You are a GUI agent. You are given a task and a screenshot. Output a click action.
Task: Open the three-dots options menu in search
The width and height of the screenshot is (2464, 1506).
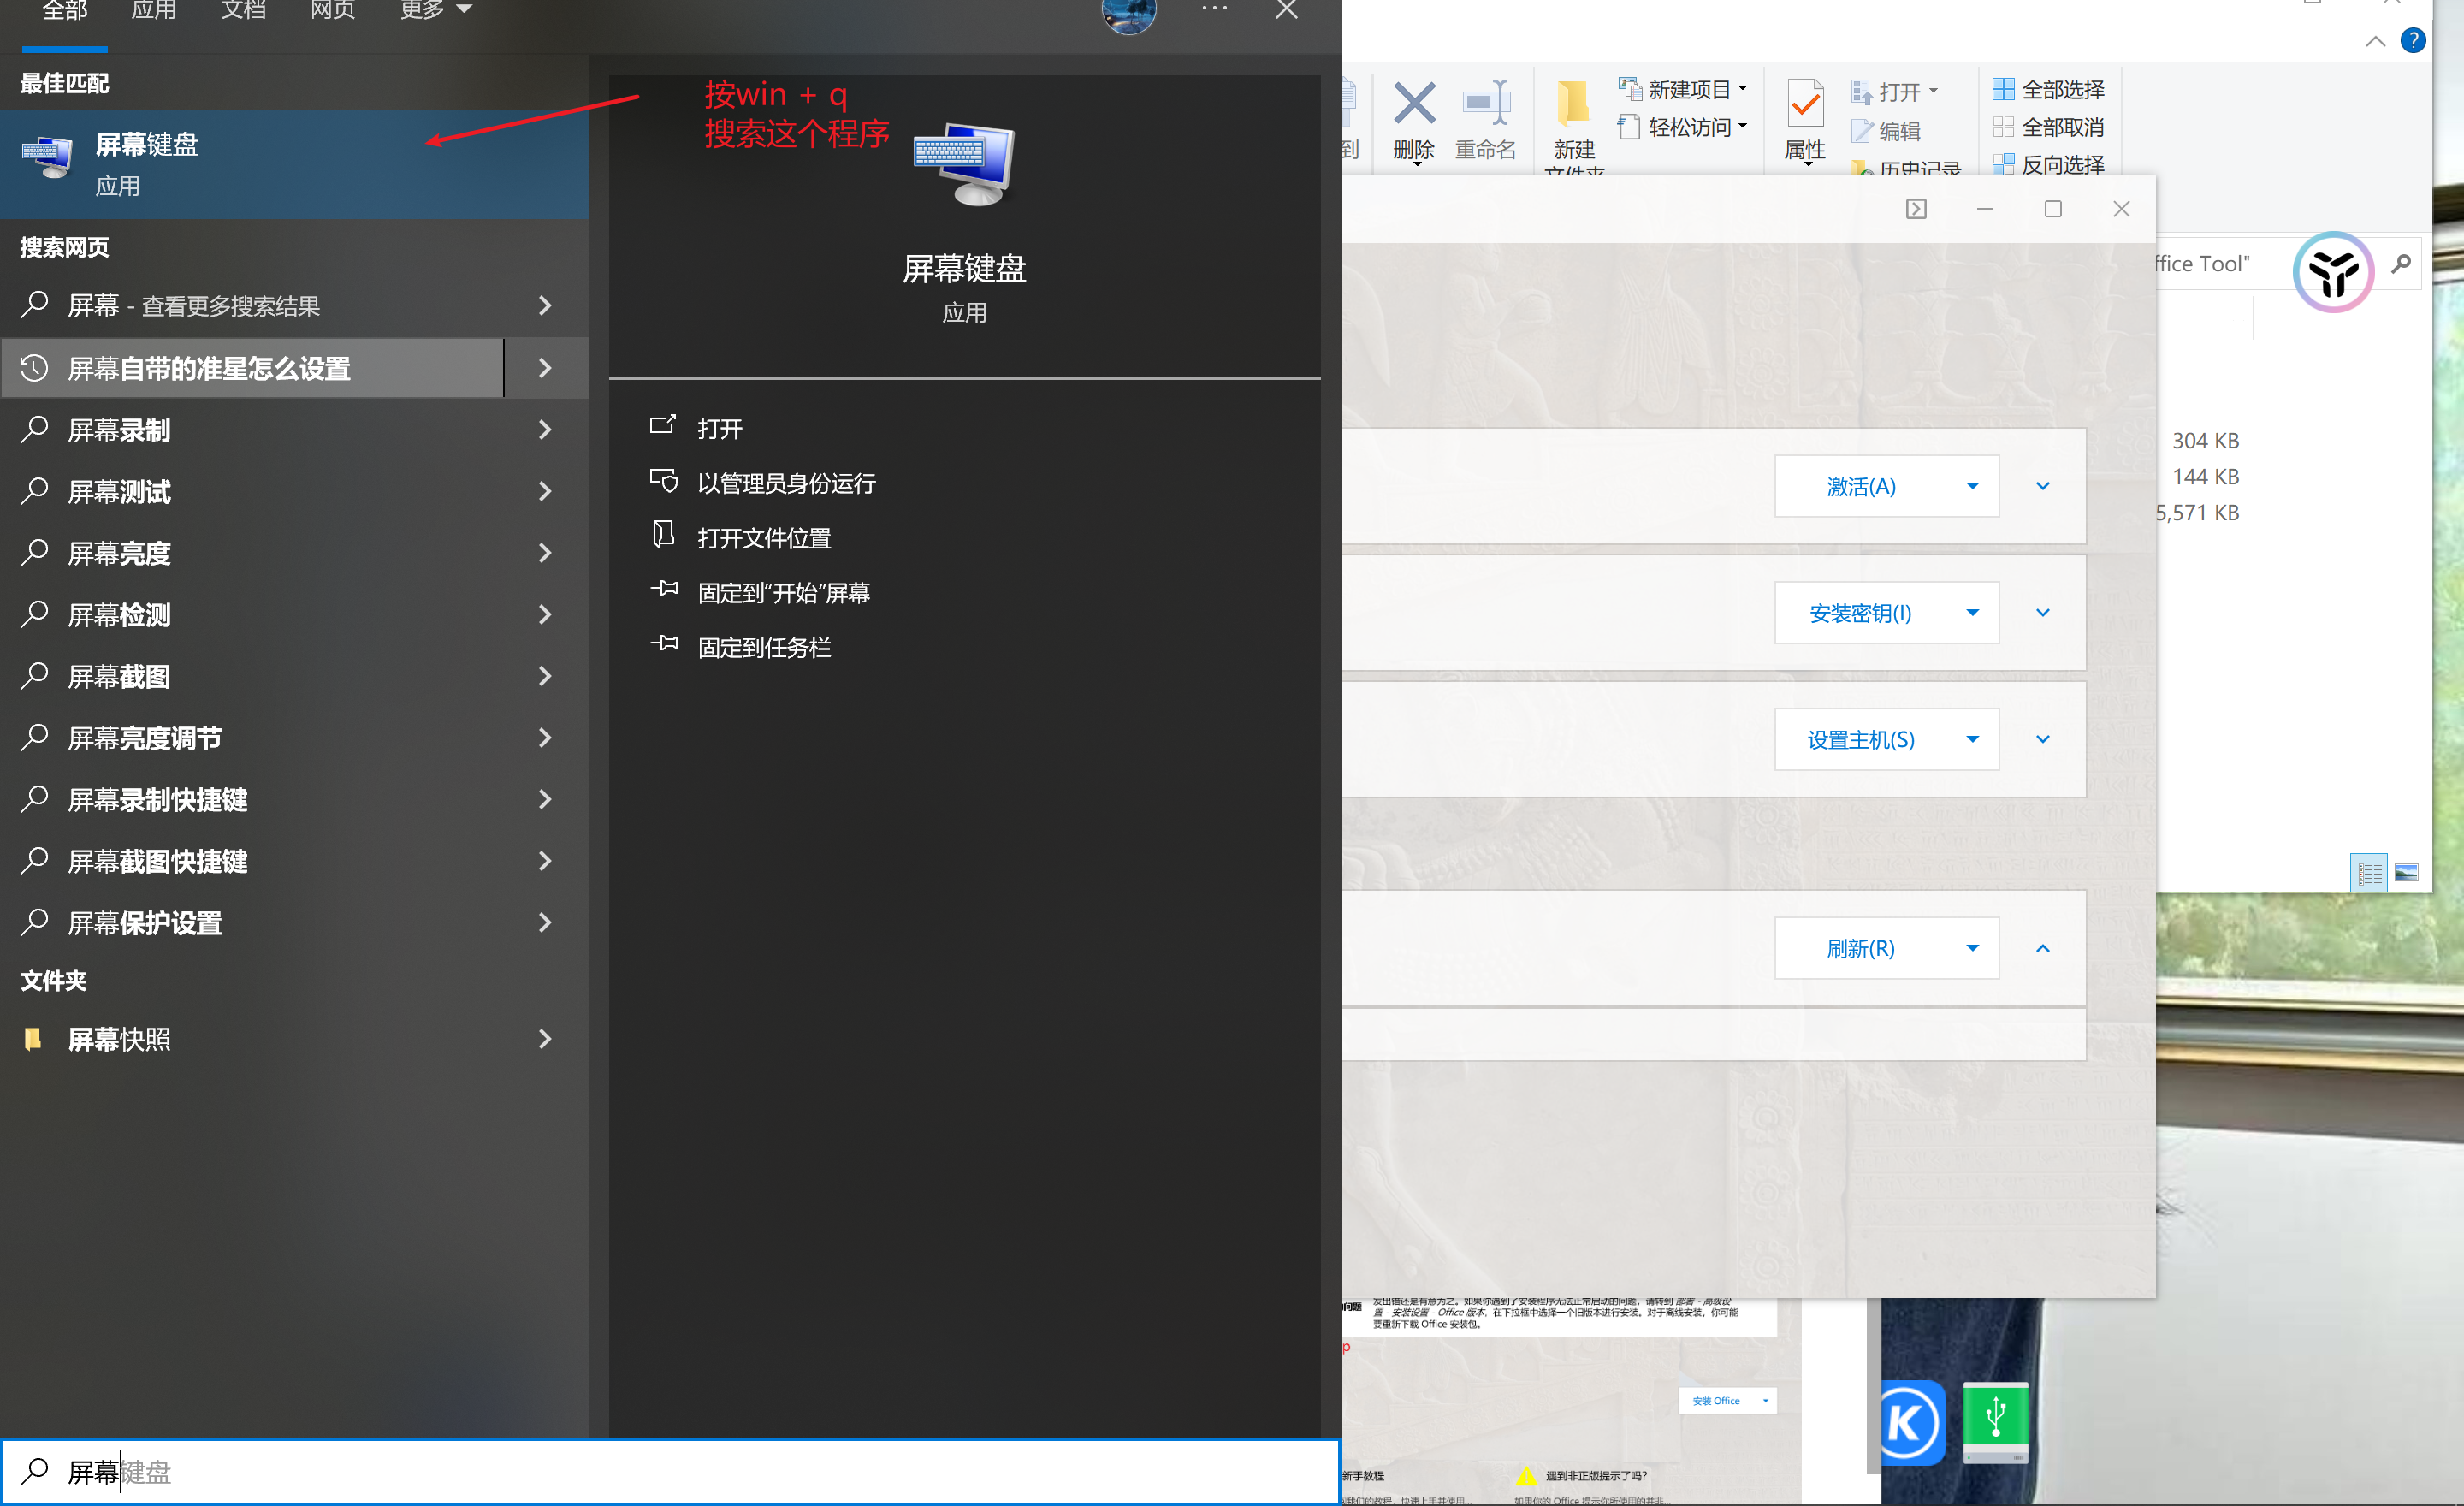tap(1214, 9)
